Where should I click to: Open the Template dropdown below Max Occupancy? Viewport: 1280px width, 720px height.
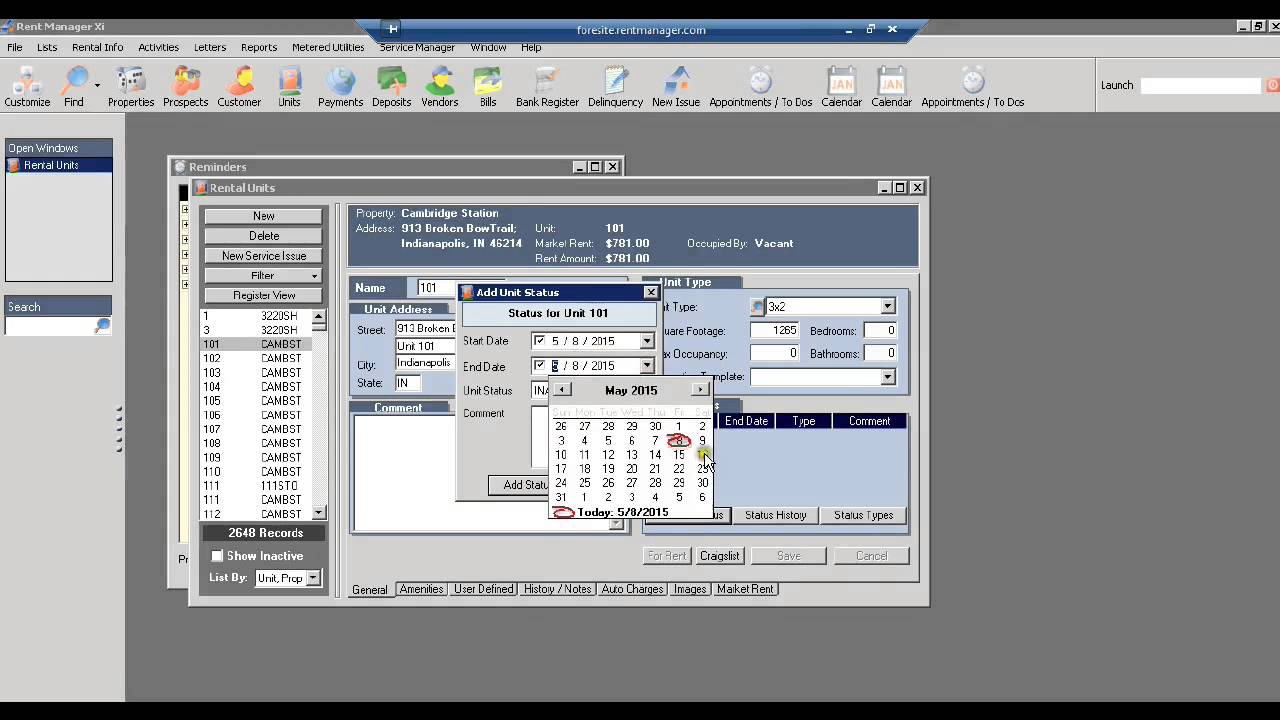[x=887, y=377]
